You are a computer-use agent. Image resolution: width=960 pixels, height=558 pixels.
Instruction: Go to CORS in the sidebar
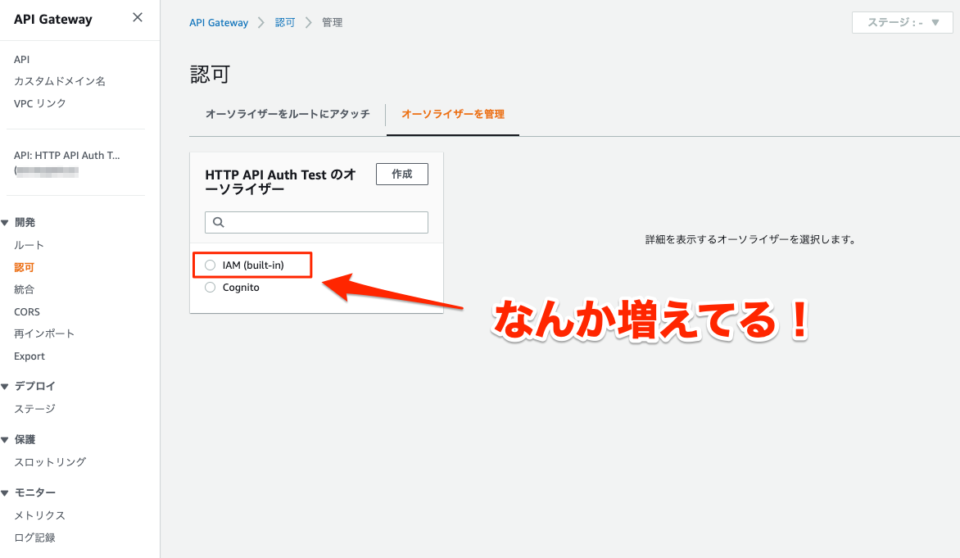[27, 312]
